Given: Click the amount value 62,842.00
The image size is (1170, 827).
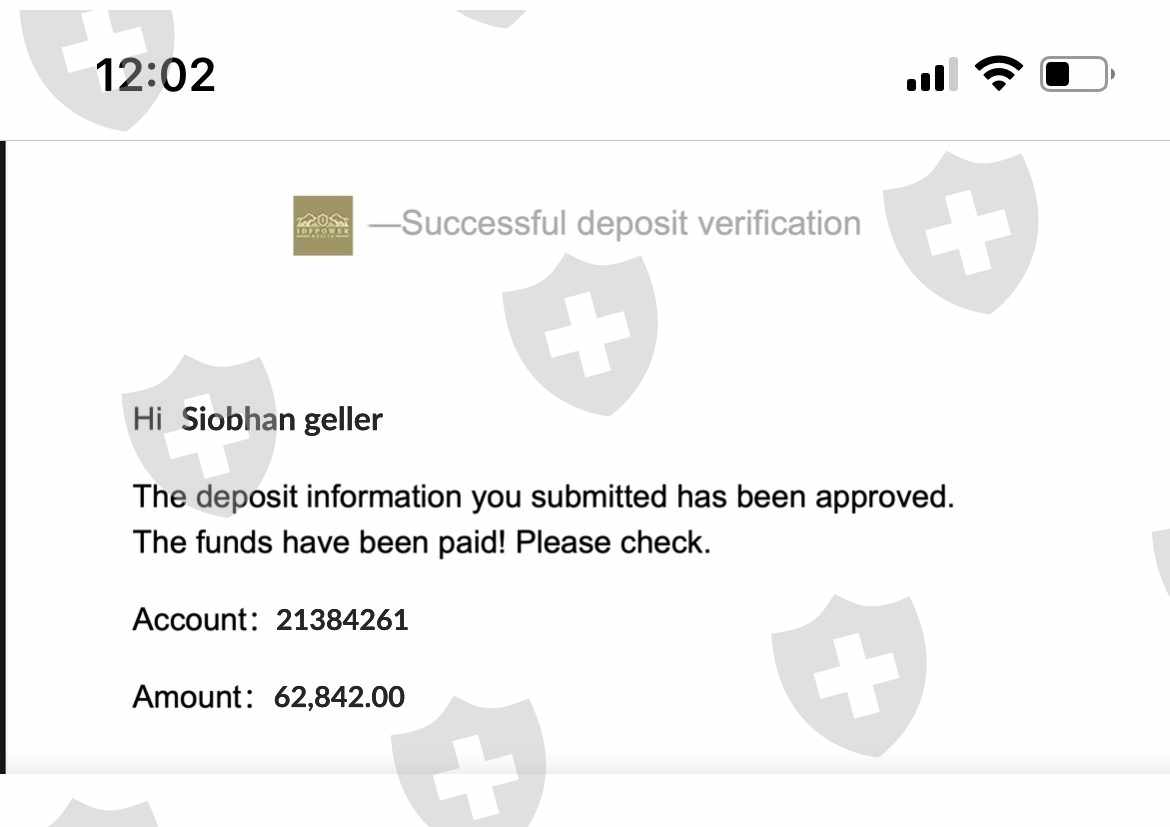Looking at the screenshot, I should tap(339, 696).
